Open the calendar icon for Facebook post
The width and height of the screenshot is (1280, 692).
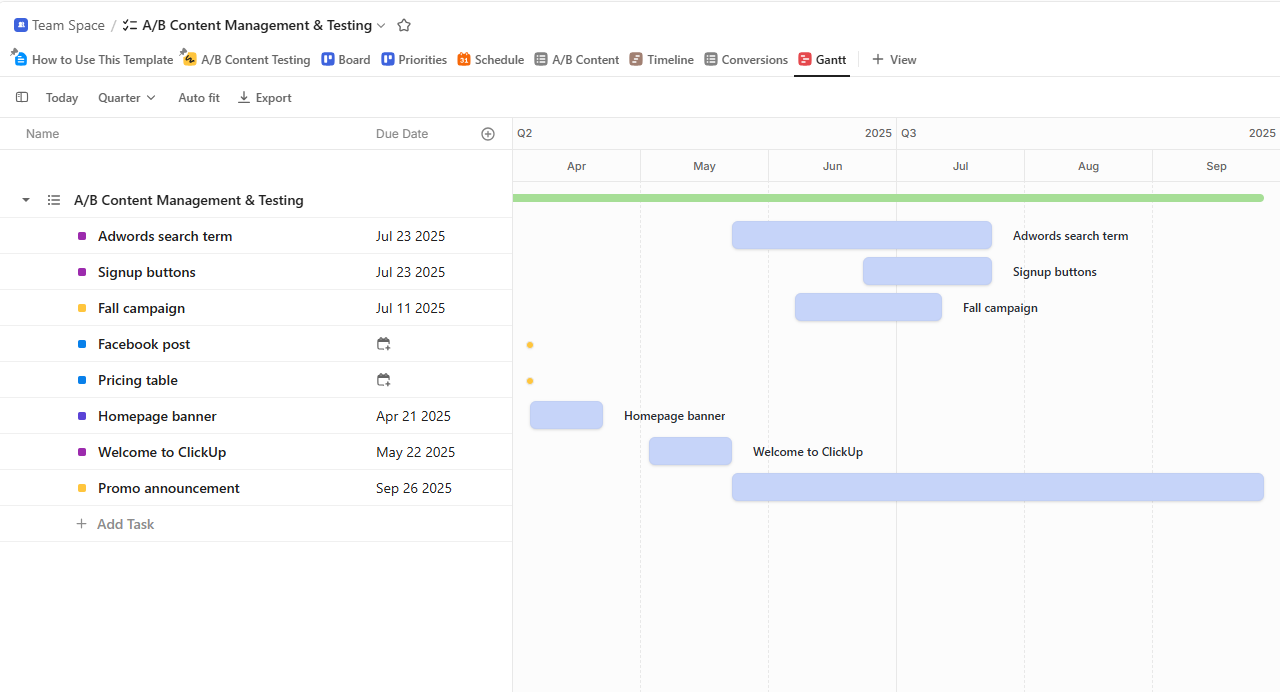(x=383, y=343)
